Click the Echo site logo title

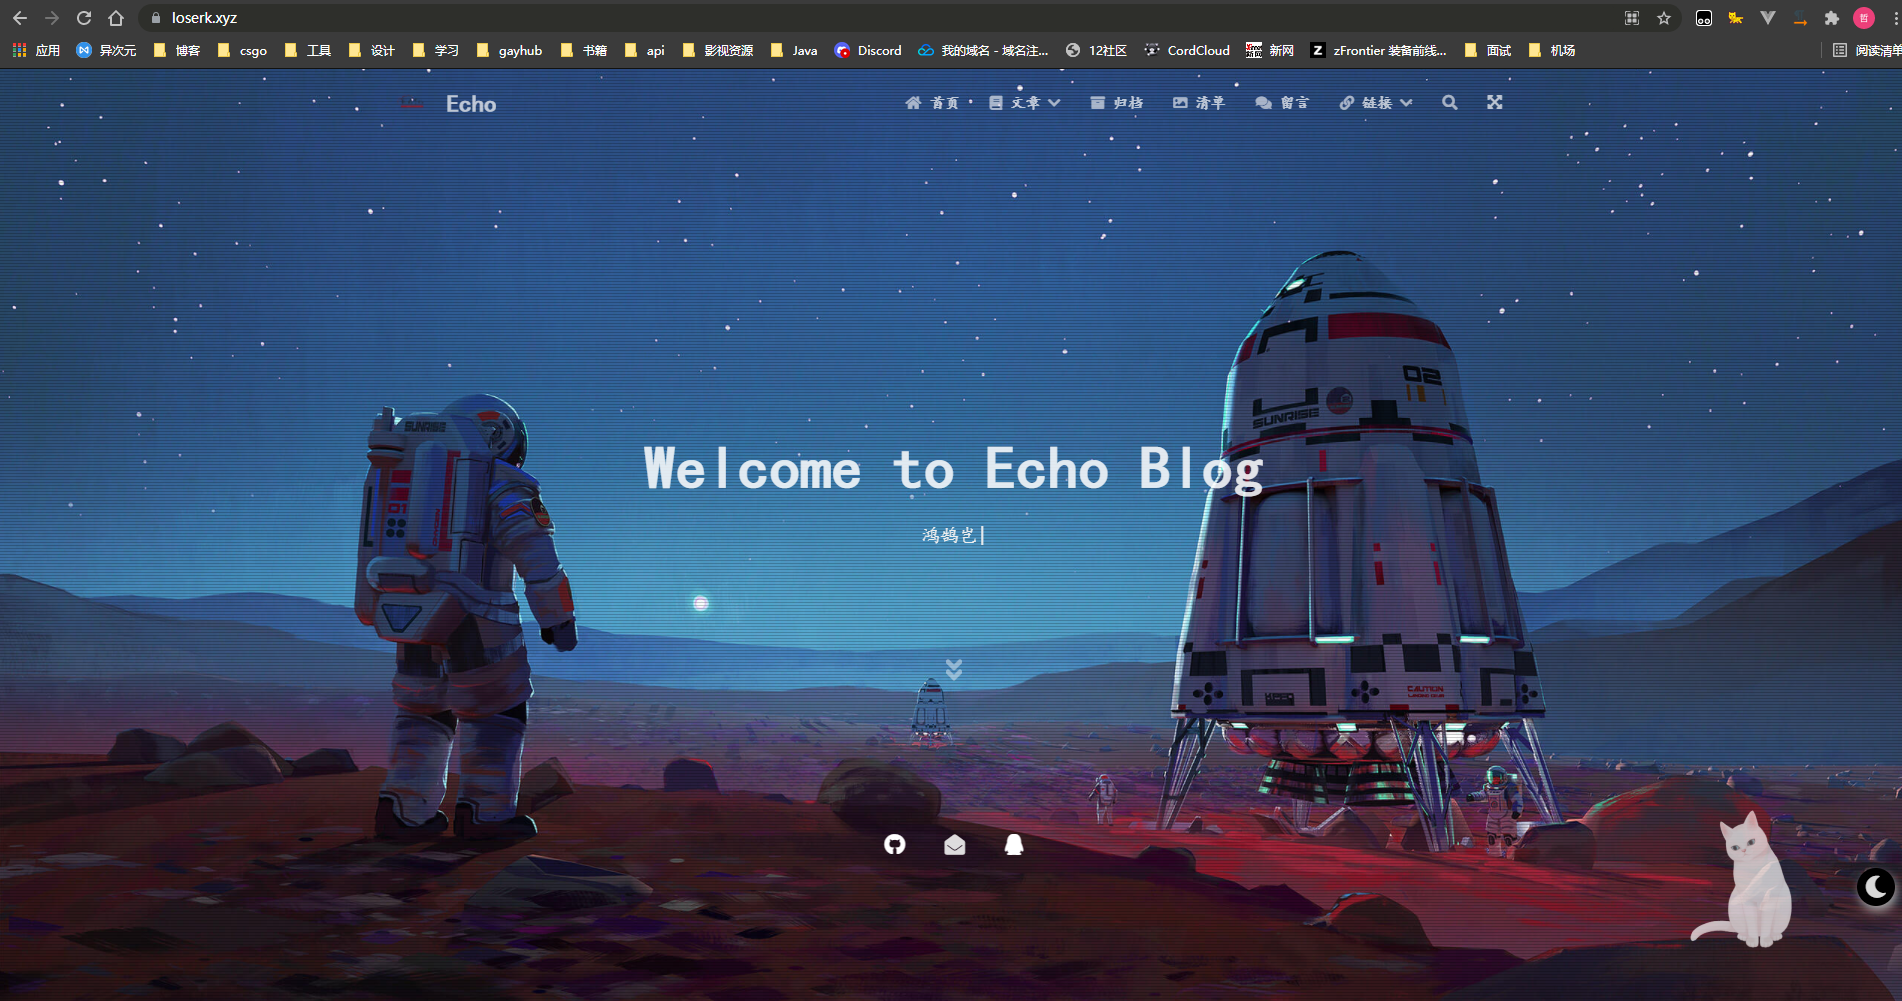click(471, 104)
